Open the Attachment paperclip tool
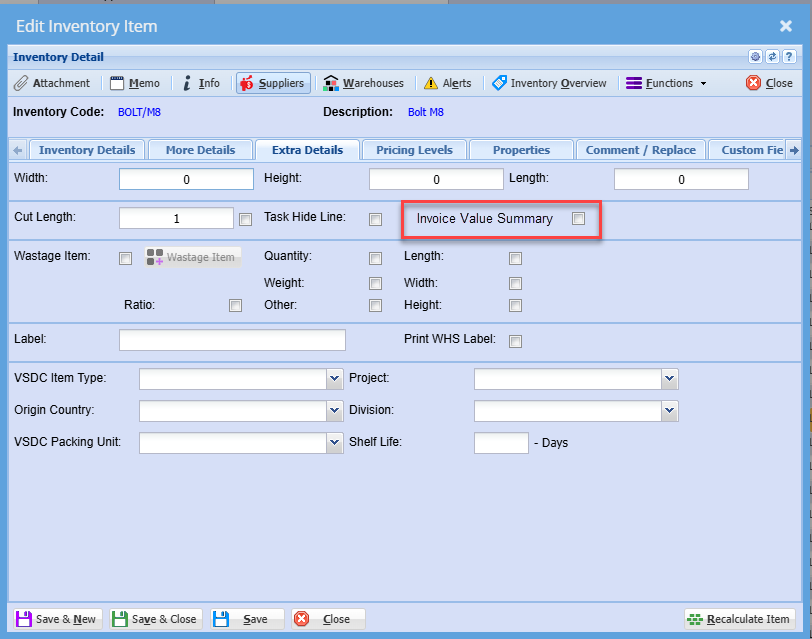 point(52,83)
